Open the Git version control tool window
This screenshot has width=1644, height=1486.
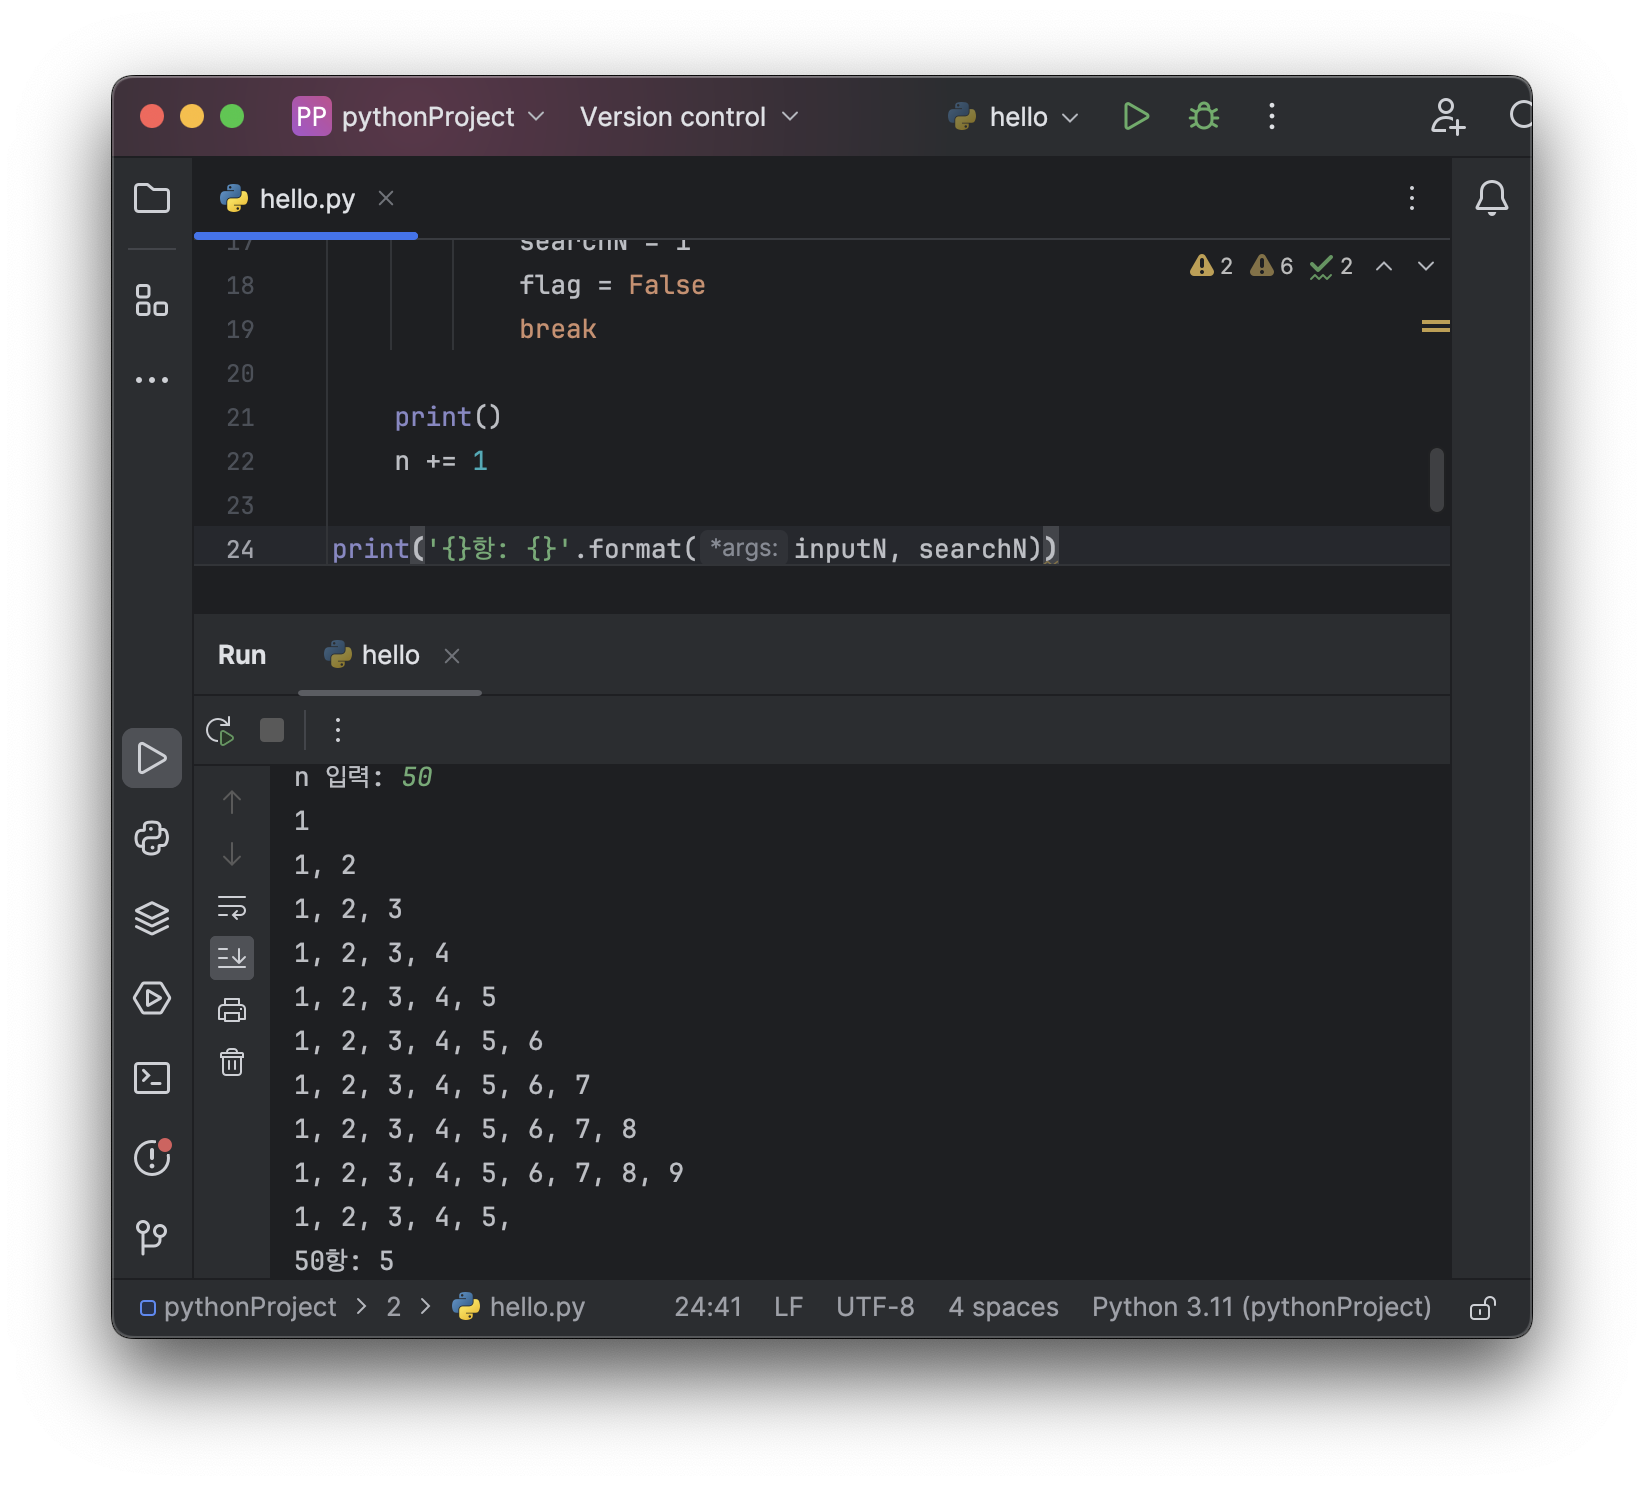(152, 1238)
